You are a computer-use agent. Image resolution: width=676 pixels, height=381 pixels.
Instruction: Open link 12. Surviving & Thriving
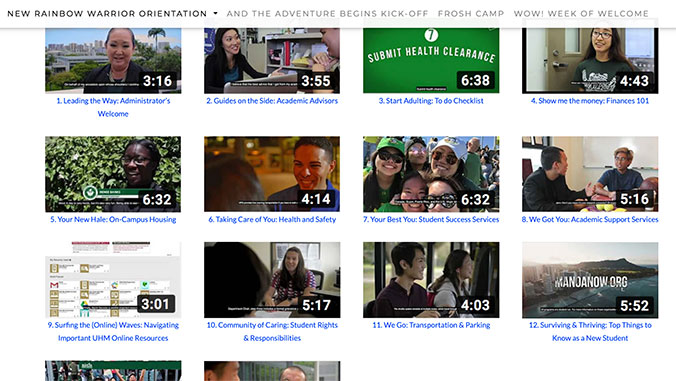[x=590, y=331]
